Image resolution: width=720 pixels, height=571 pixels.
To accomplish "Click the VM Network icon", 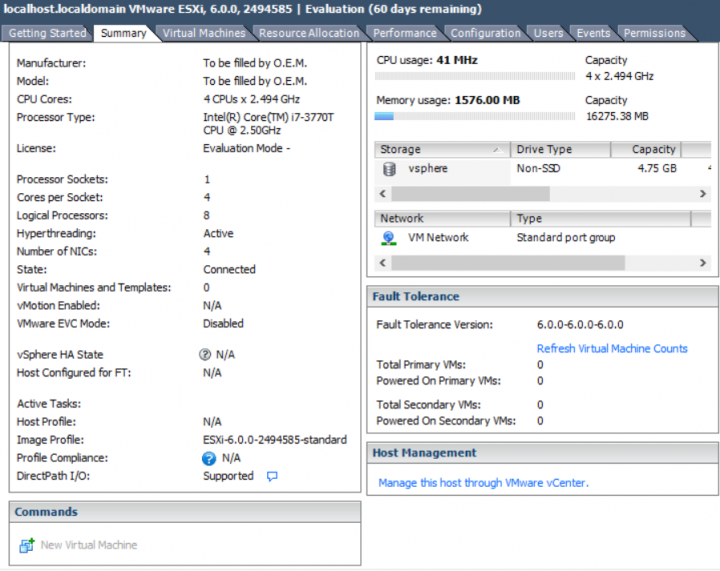I will 388,238.
